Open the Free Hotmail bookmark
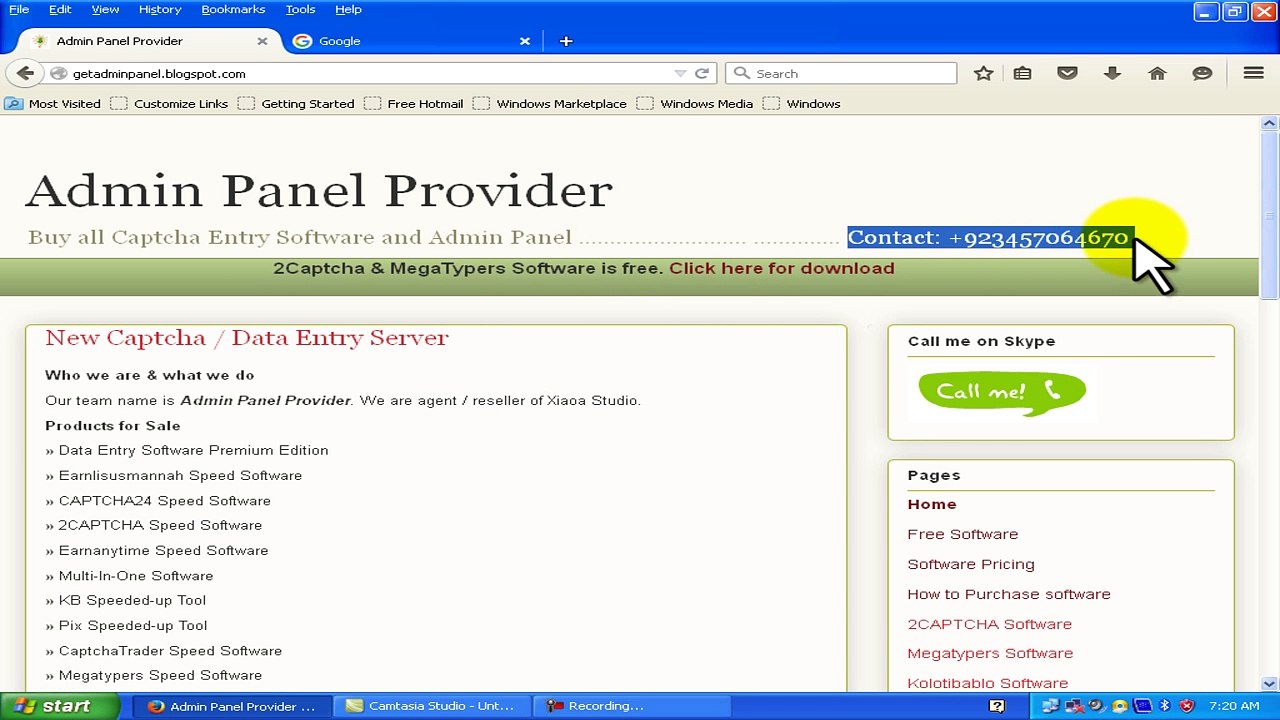The height and width of the screenshot is (720, 1280). click(x=414, y=103)
